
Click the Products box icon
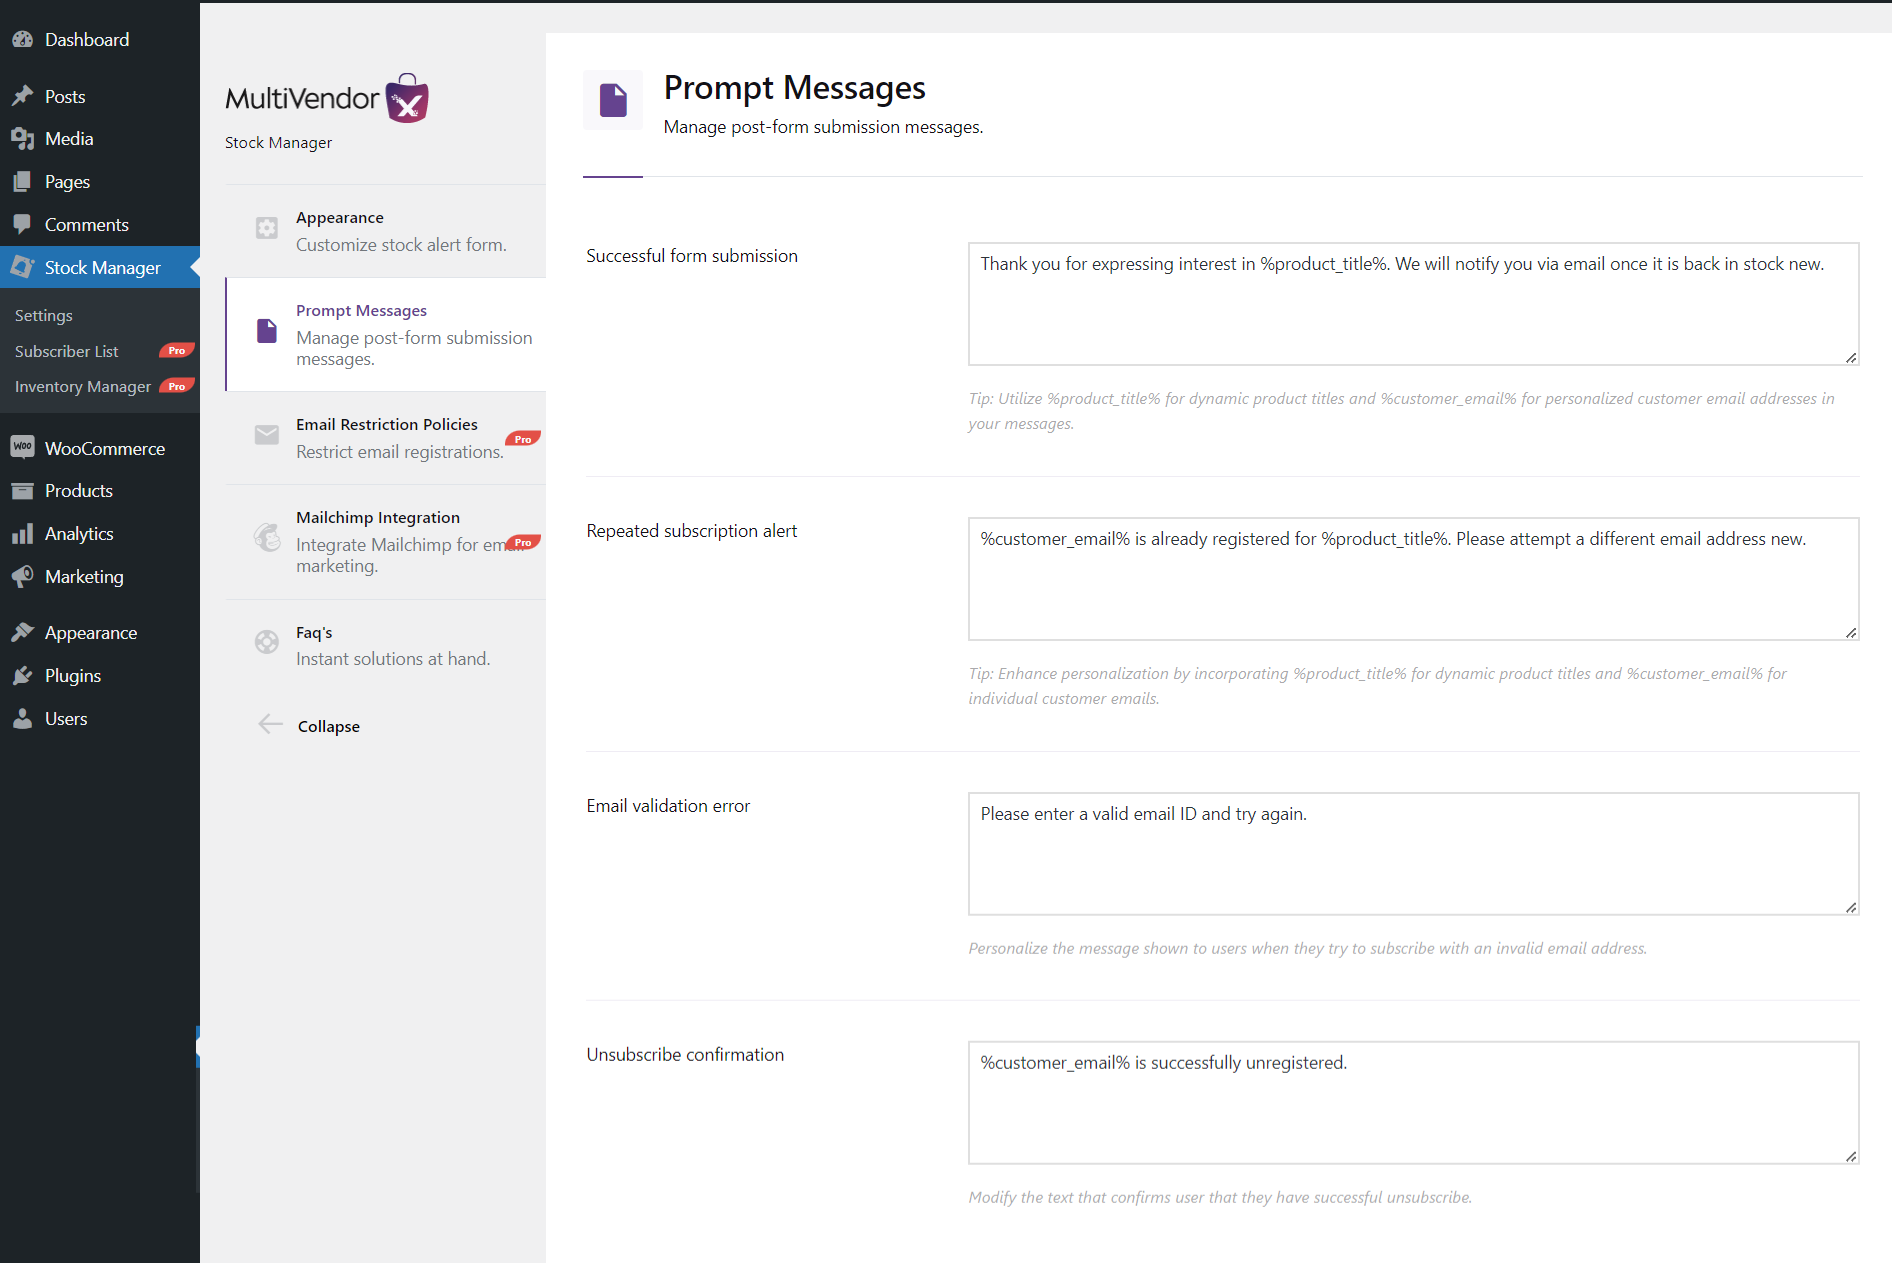tap(22, 491)
